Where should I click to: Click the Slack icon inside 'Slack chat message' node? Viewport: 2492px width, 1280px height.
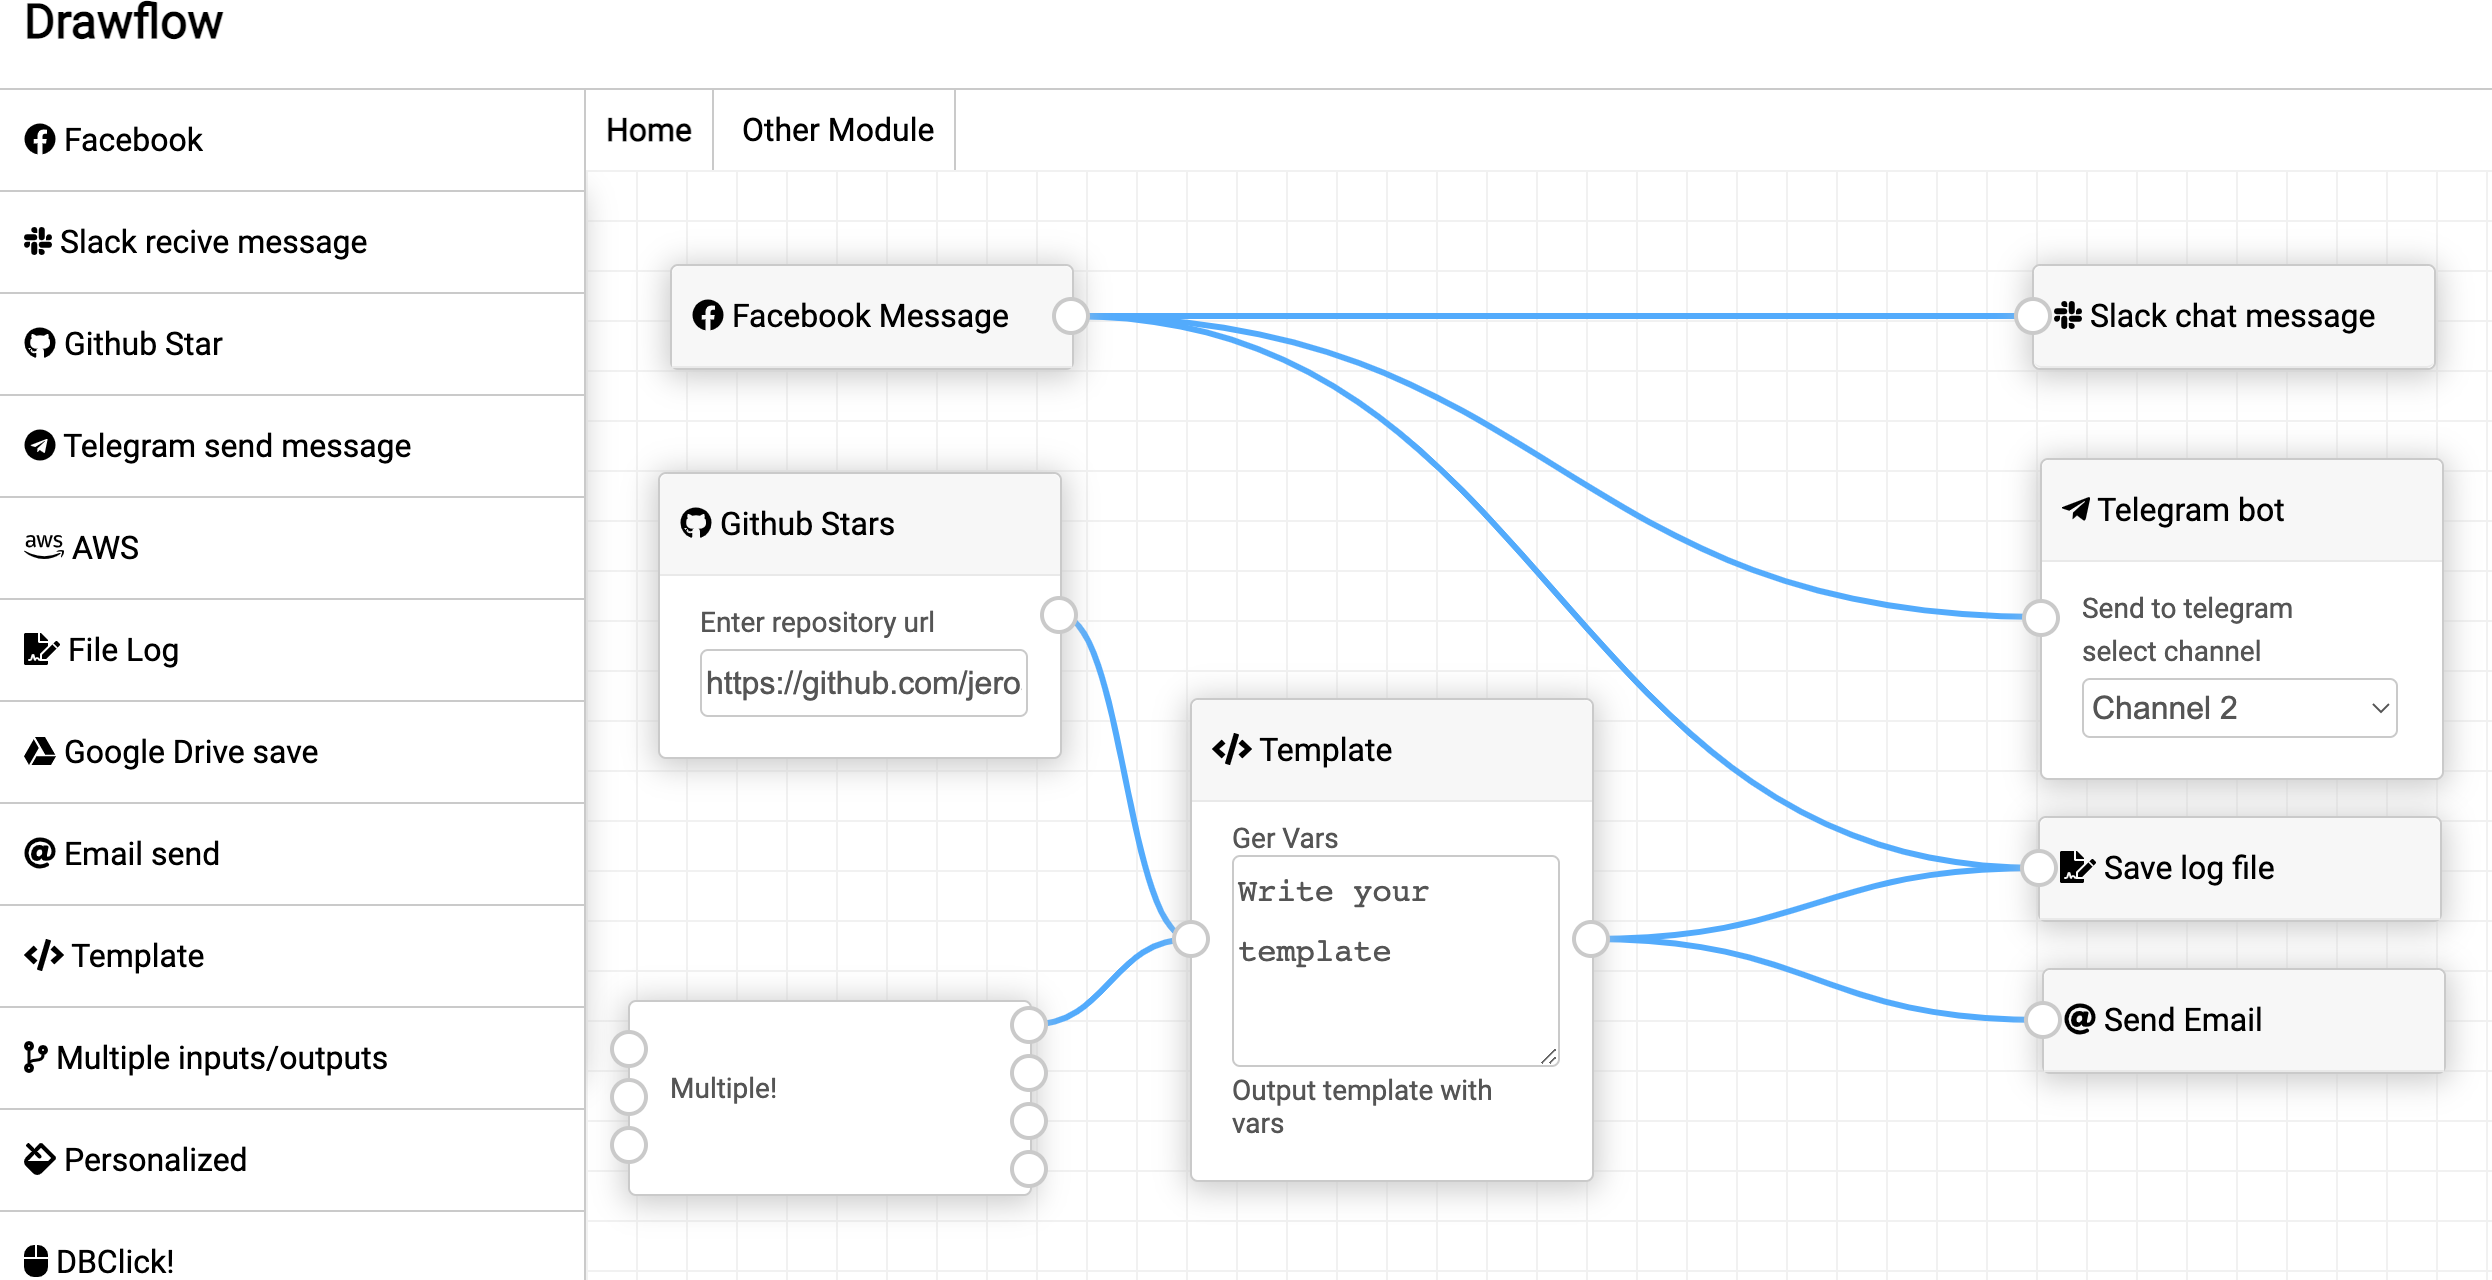coord(2067,315)
